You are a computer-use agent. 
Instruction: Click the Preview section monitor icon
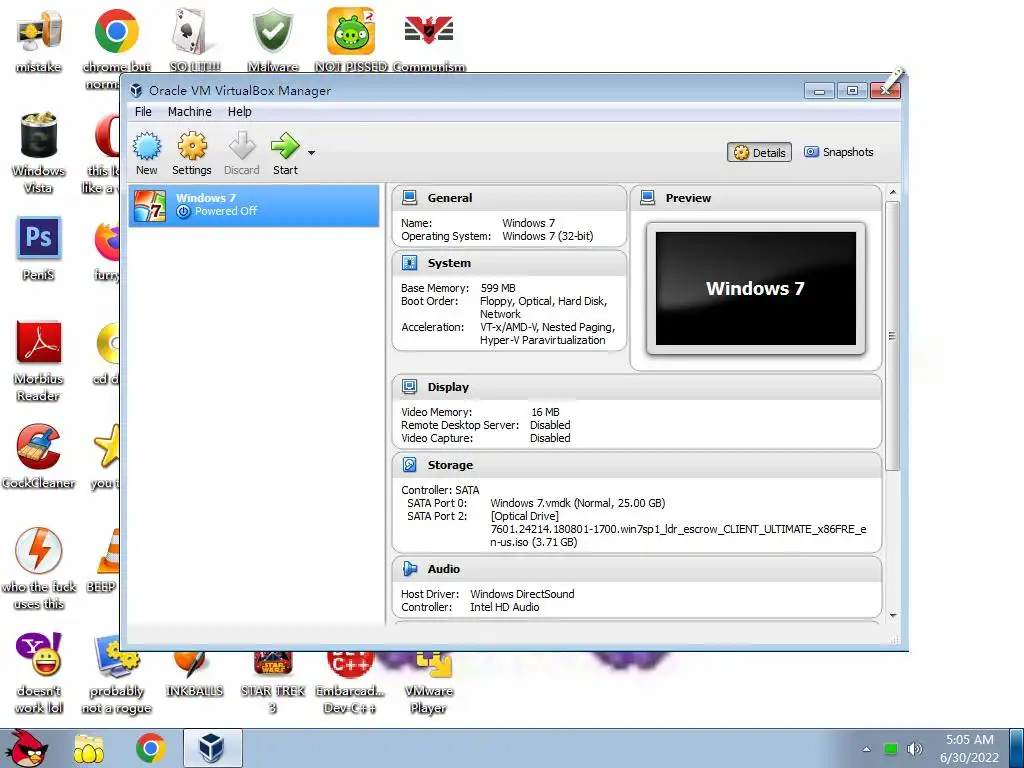648,197
